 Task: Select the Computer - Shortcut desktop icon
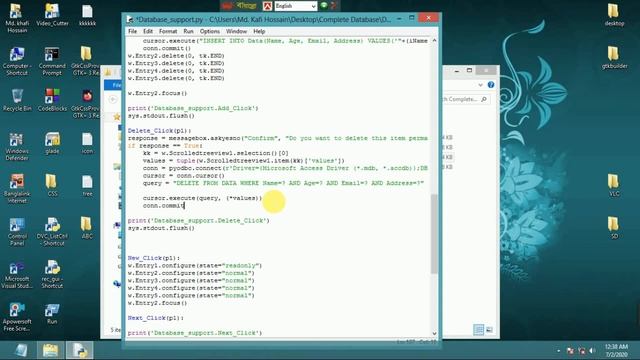click(17, 61)
